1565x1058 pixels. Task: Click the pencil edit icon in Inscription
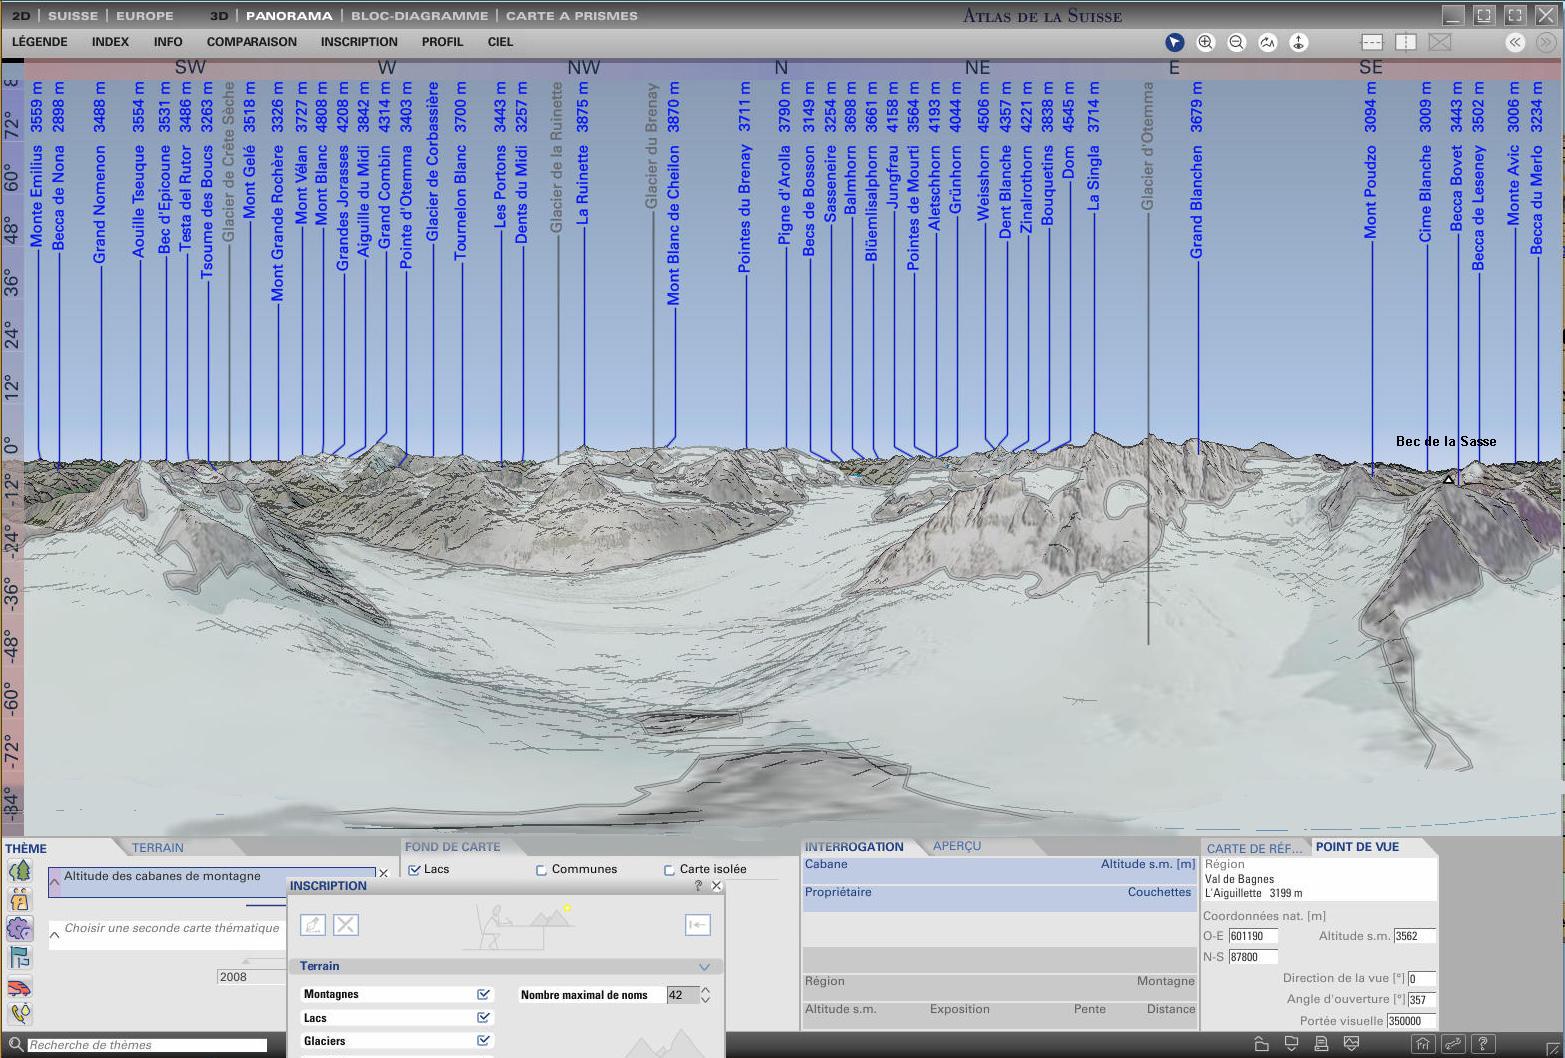tap(313, 925)
